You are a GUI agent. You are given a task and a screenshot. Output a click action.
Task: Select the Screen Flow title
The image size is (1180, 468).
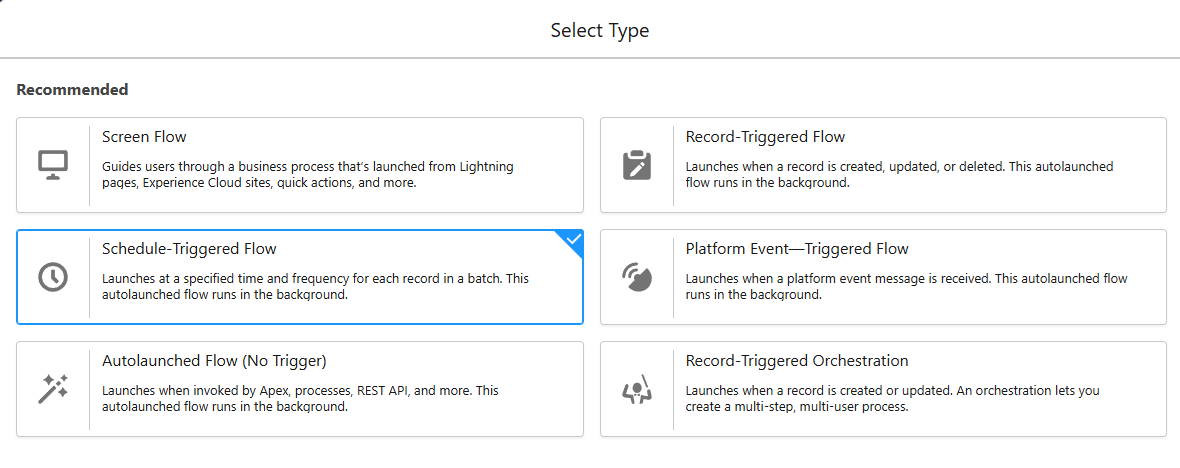tap(144, 137)
